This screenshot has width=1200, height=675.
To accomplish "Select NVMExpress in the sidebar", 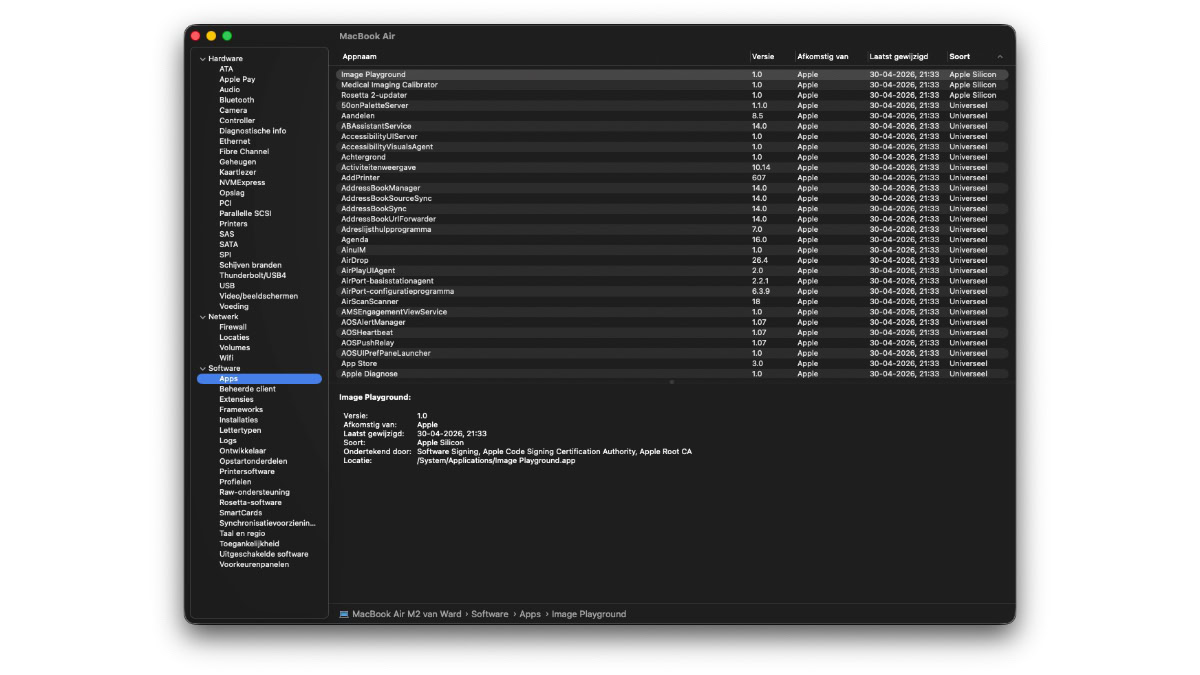I will tap(242, 183).
